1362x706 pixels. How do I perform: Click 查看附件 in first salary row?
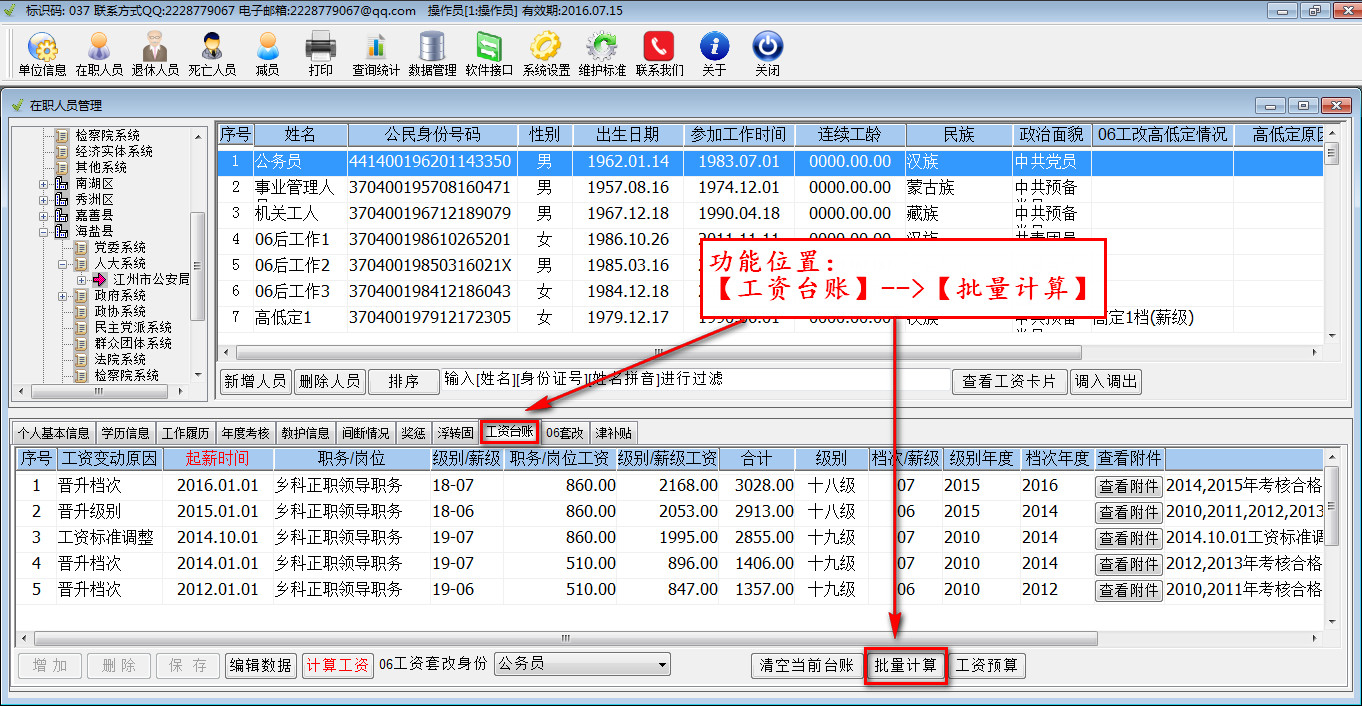1129,486
